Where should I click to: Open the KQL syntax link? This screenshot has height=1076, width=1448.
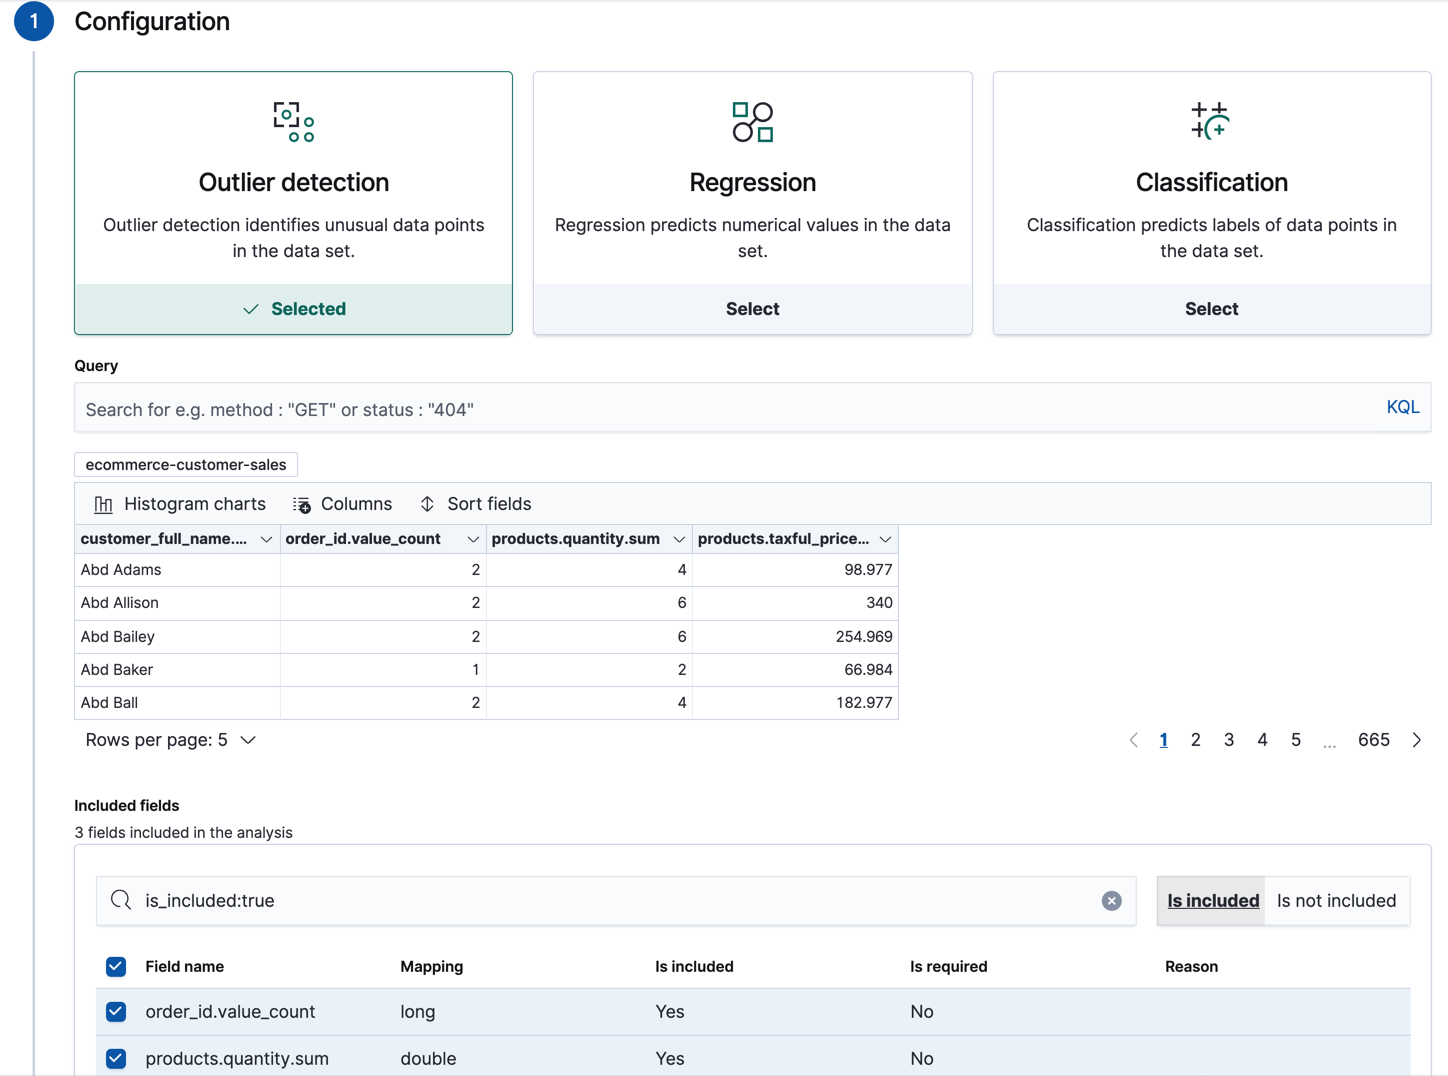coord(1402,406)
